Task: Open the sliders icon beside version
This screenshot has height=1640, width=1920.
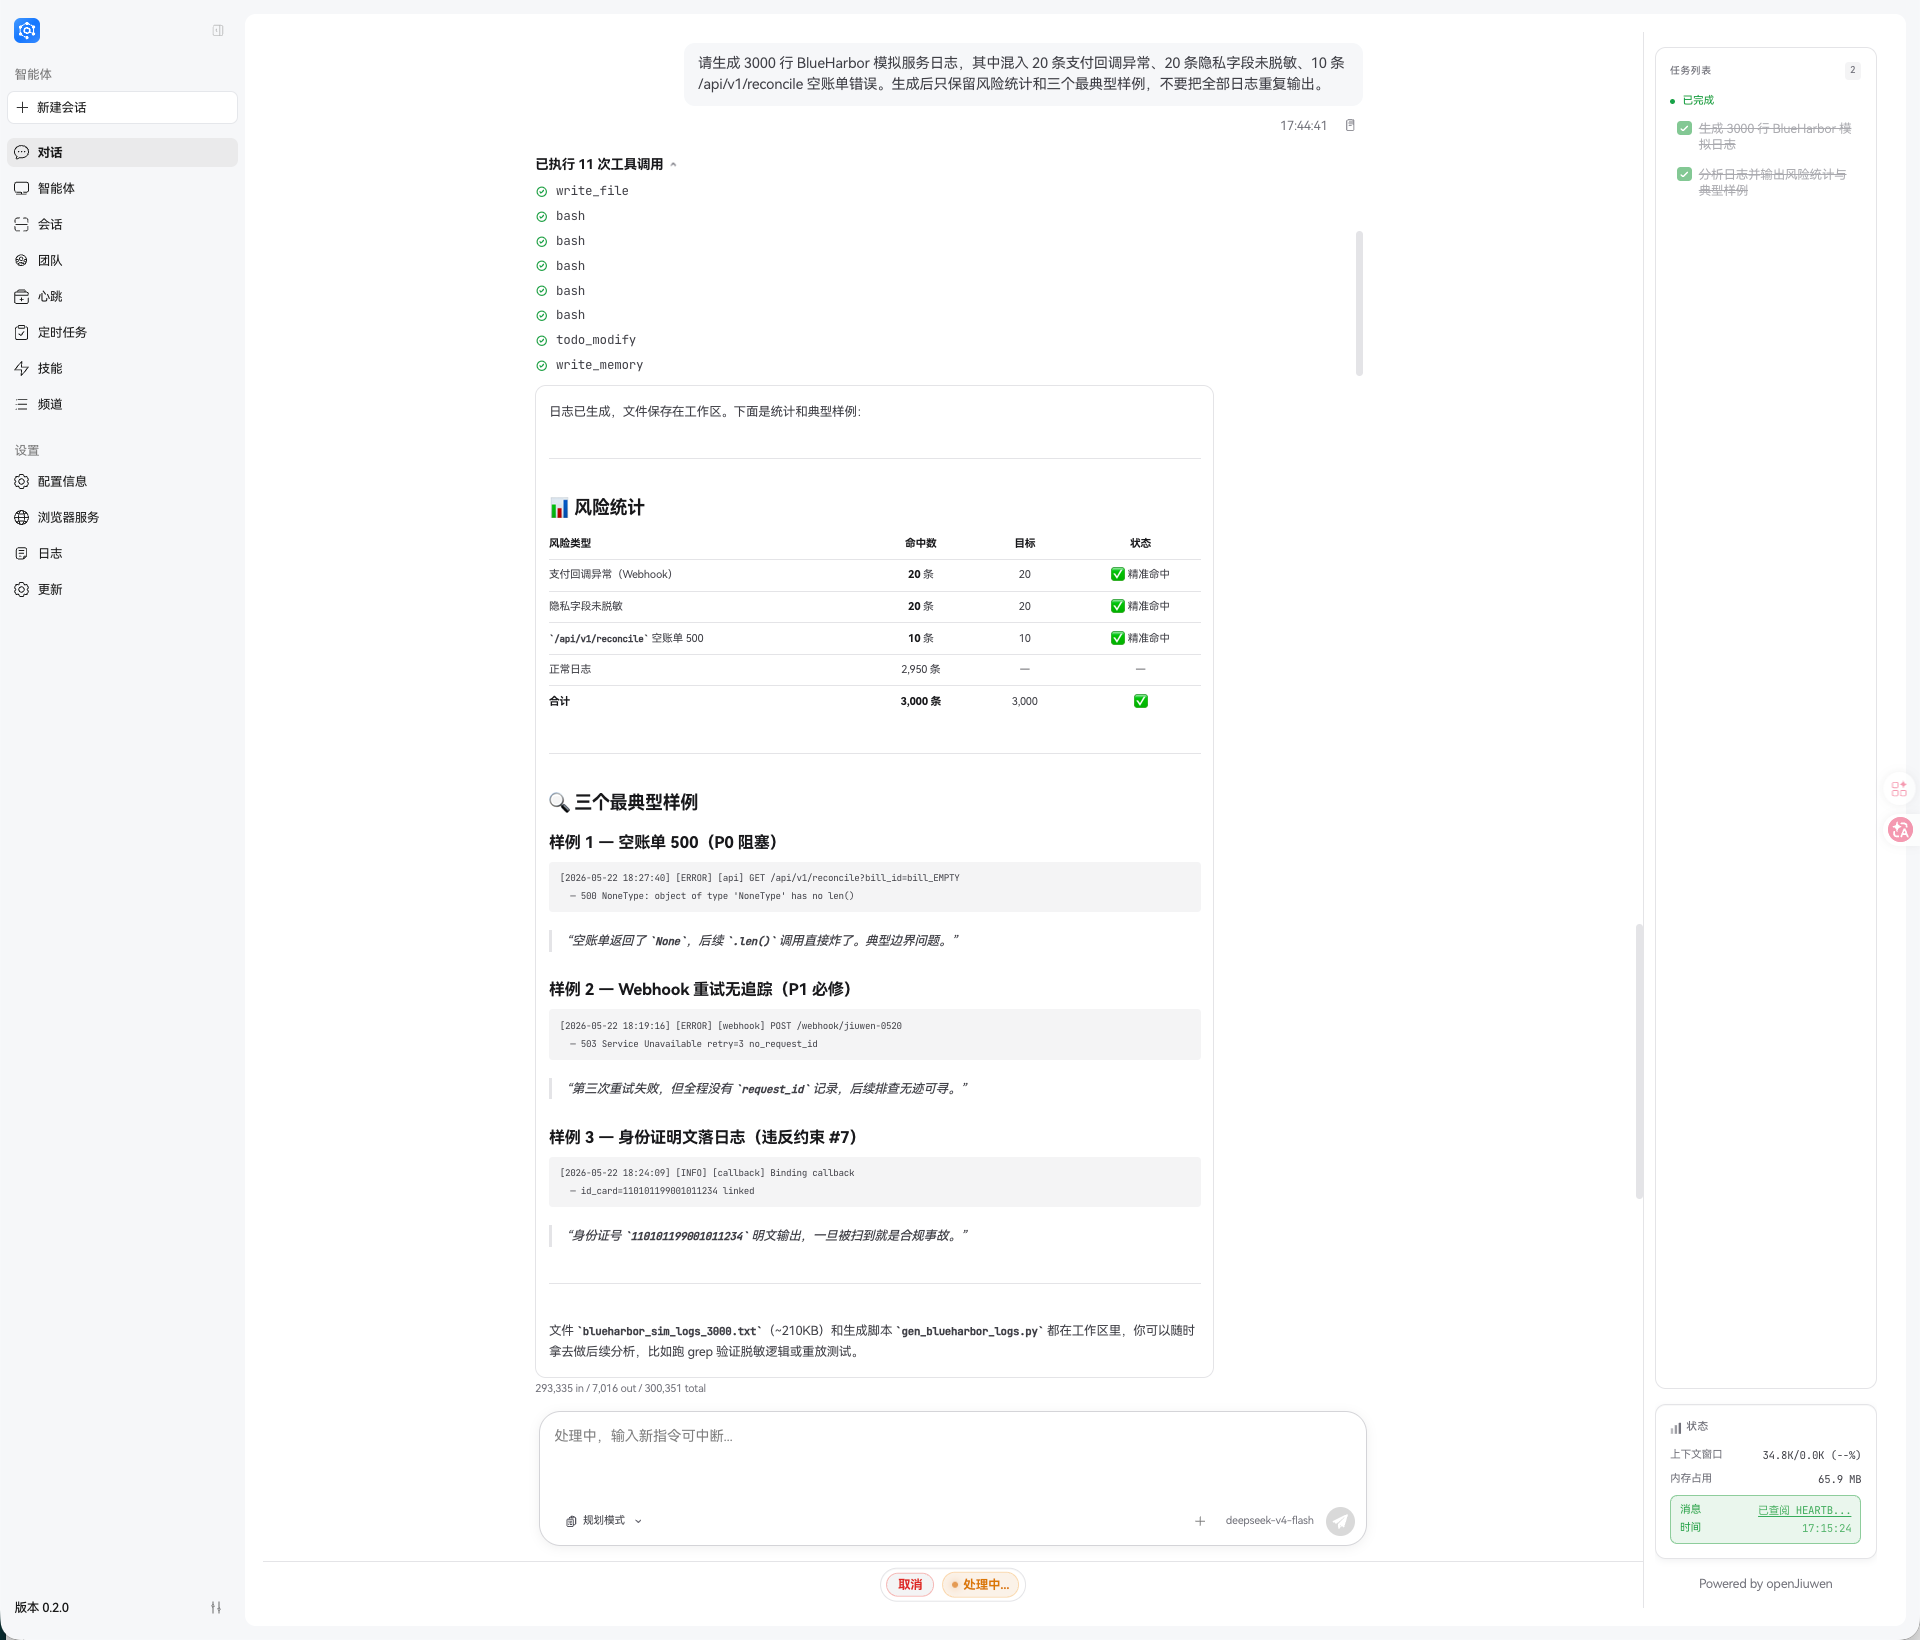Action: [216, 1607]
